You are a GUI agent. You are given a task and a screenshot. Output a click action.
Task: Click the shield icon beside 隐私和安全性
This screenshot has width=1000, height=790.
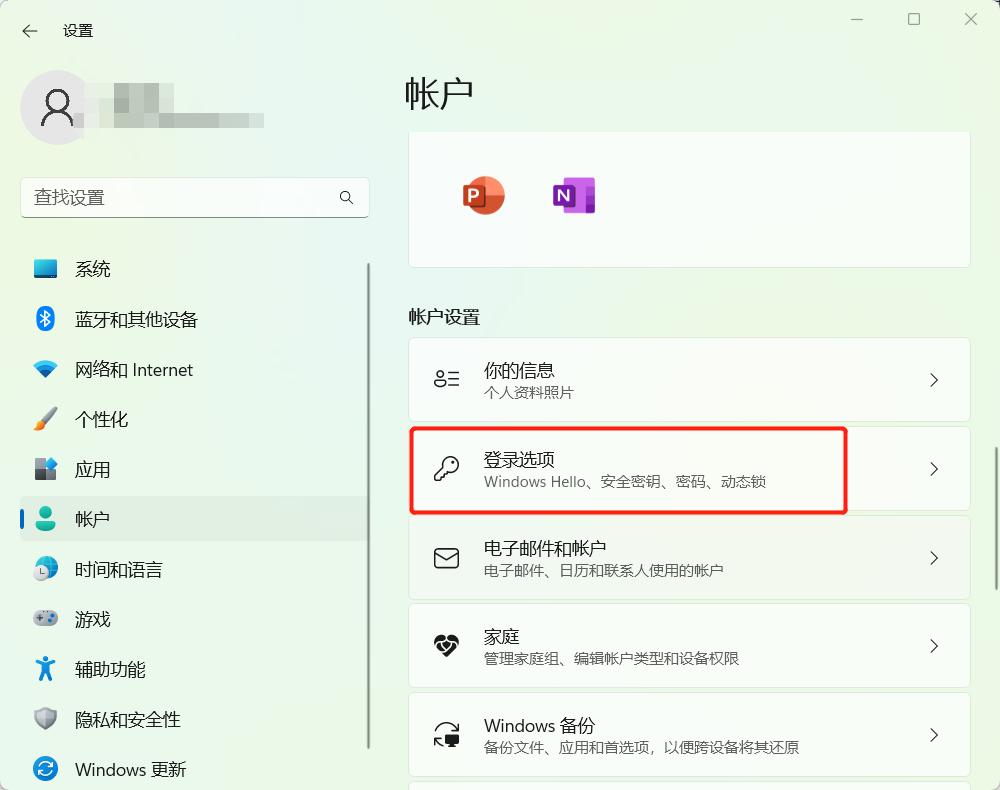tap(46, 719)
